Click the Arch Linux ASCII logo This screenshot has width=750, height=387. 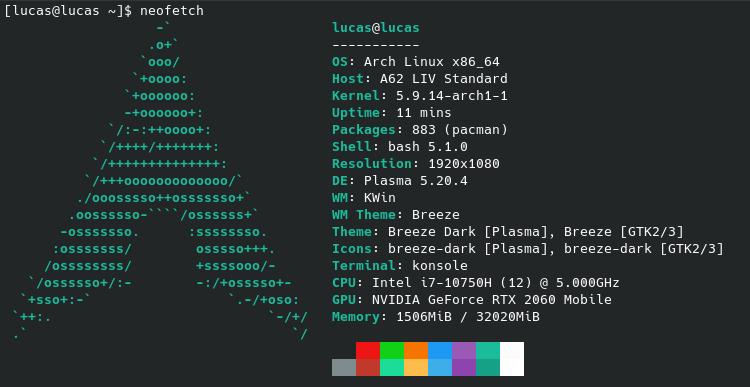tap(160, 182)
